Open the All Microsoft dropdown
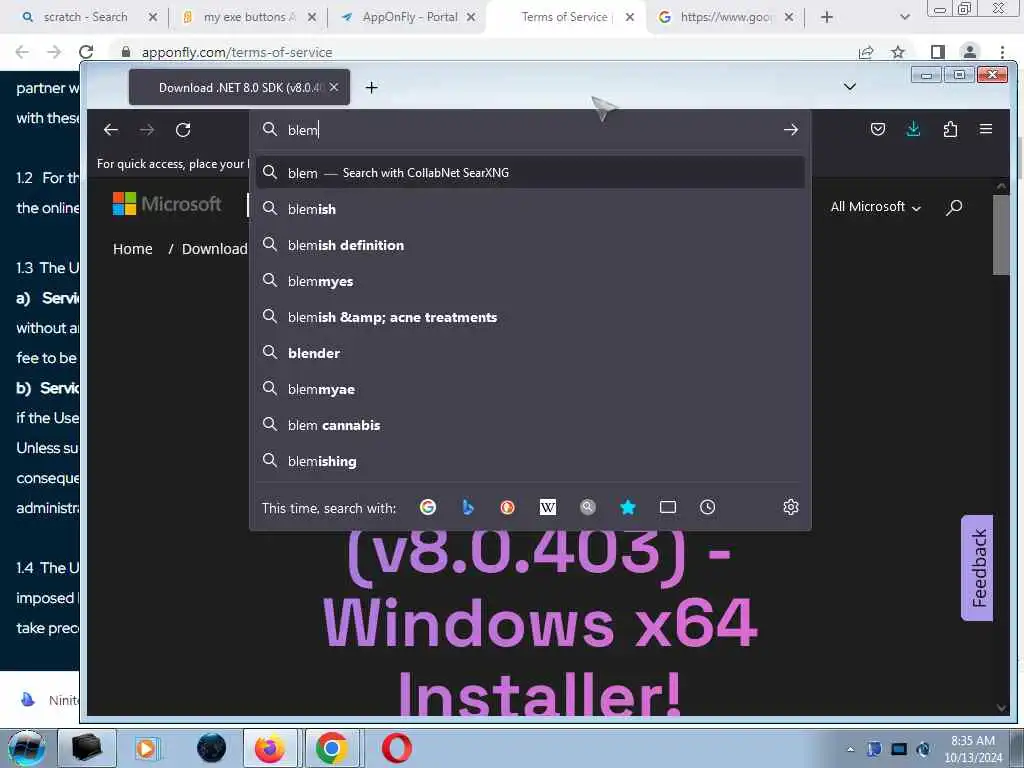Screen dimensions: 1024x768 coord(875,207)
